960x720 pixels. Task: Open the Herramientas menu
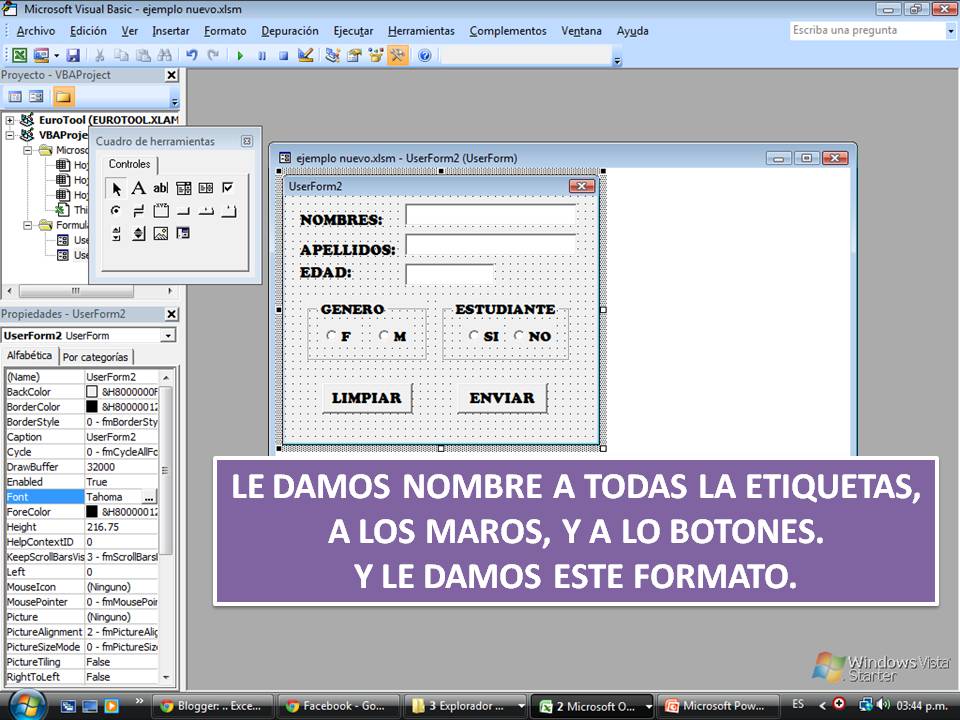420,31
